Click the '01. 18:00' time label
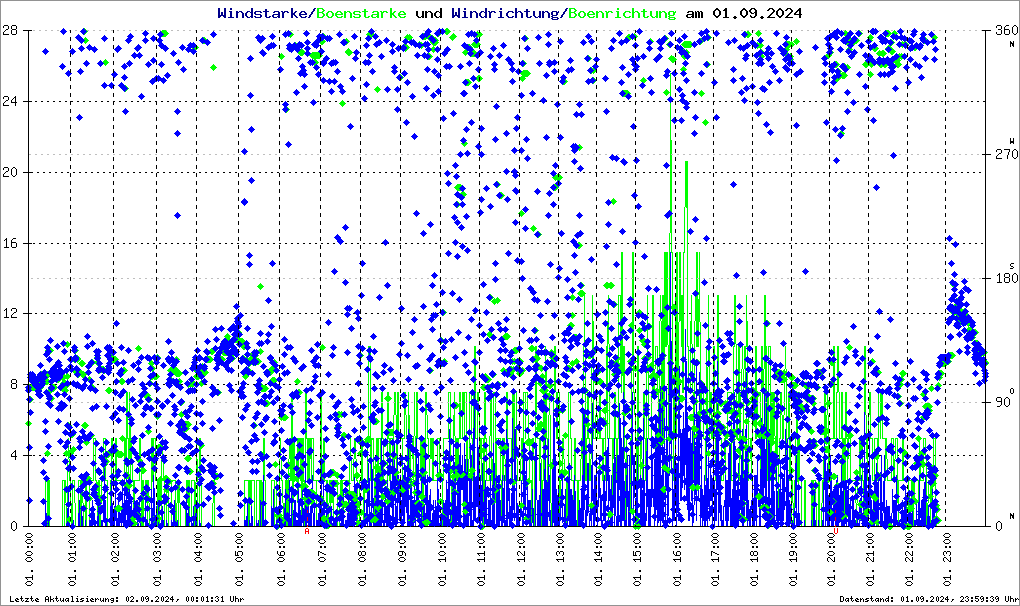This screenshot has width=1020, height=606. coord(754,559)
